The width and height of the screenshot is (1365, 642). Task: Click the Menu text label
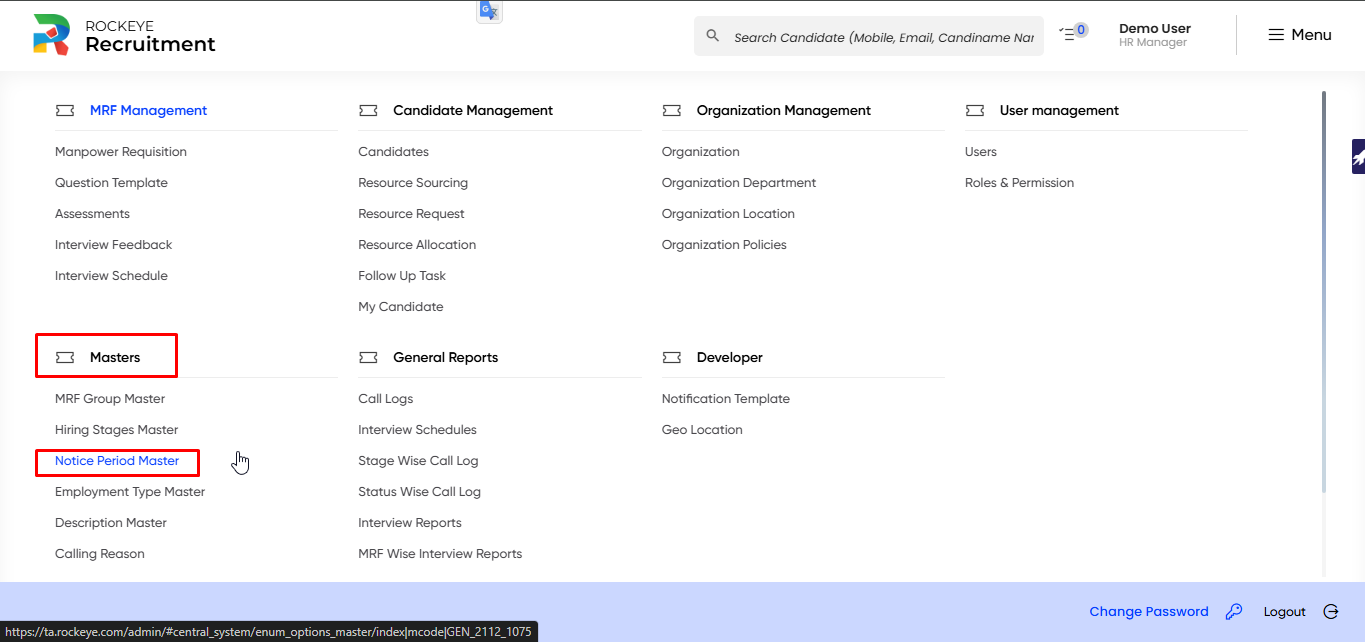[1311, 35]
